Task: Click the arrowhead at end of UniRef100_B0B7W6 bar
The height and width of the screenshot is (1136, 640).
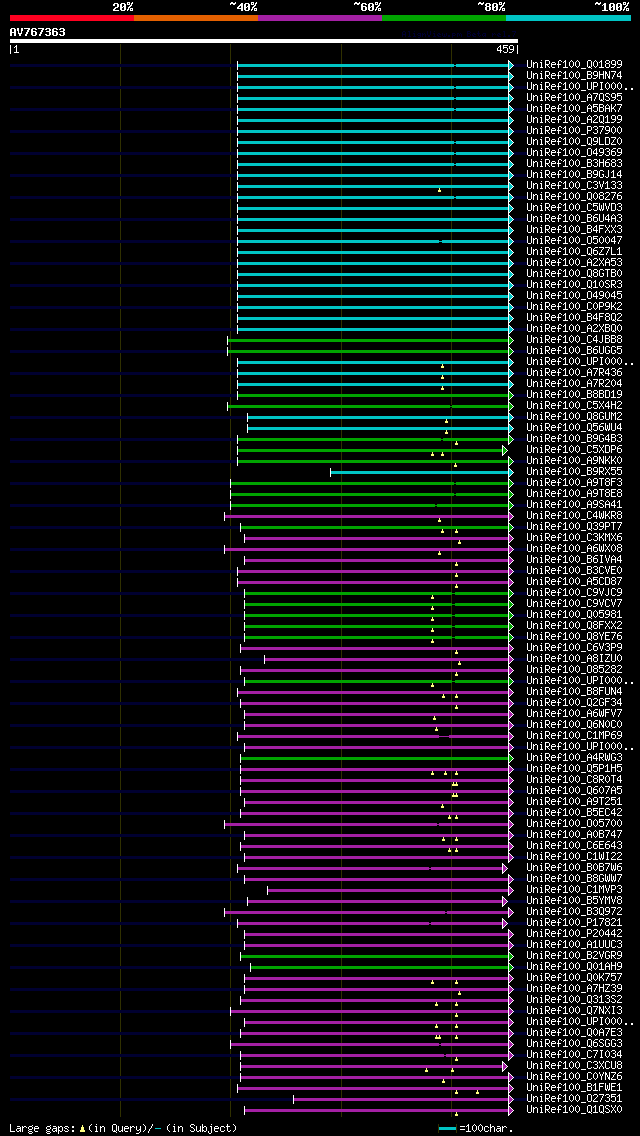Action: (x=504, y=868)
